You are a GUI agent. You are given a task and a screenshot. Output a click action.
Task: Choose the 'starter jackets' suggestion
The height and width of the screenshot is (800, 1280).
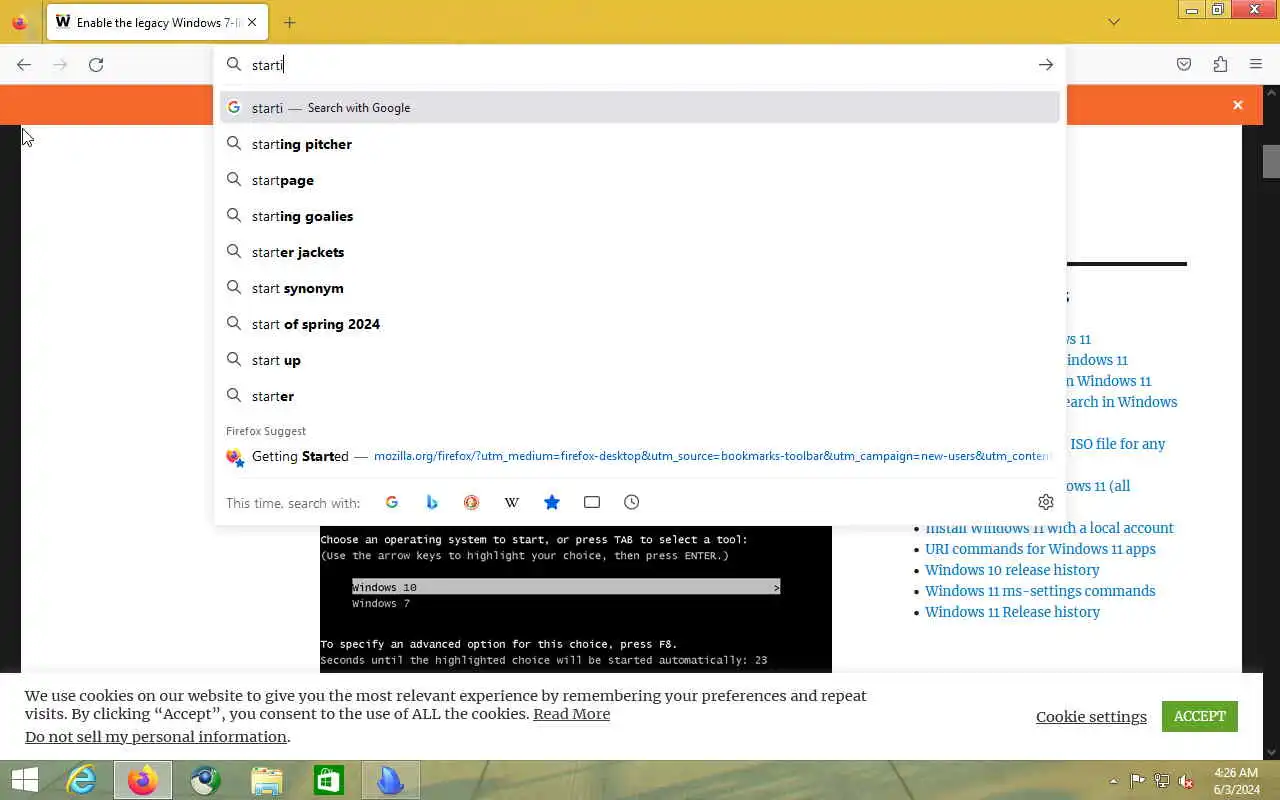coord(640,252)
